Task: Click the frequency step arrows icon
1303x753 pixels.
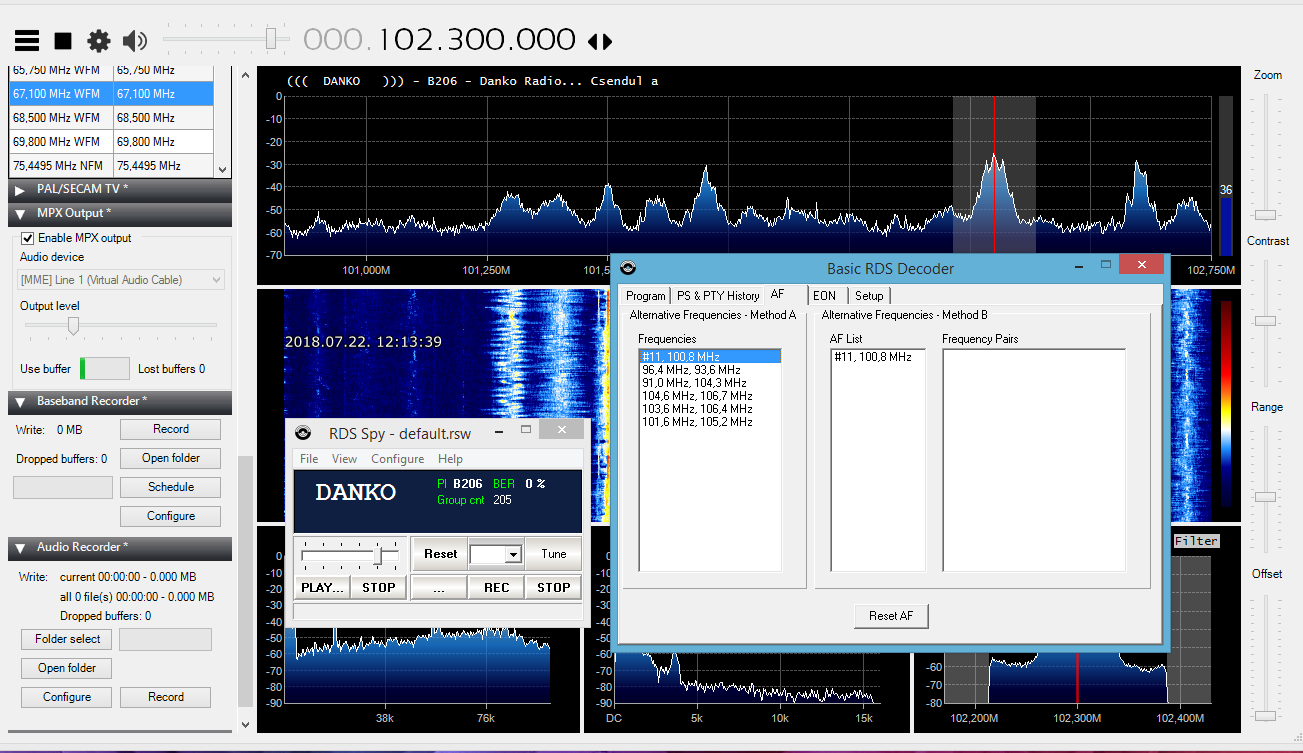Action: [x=599, y=41]
